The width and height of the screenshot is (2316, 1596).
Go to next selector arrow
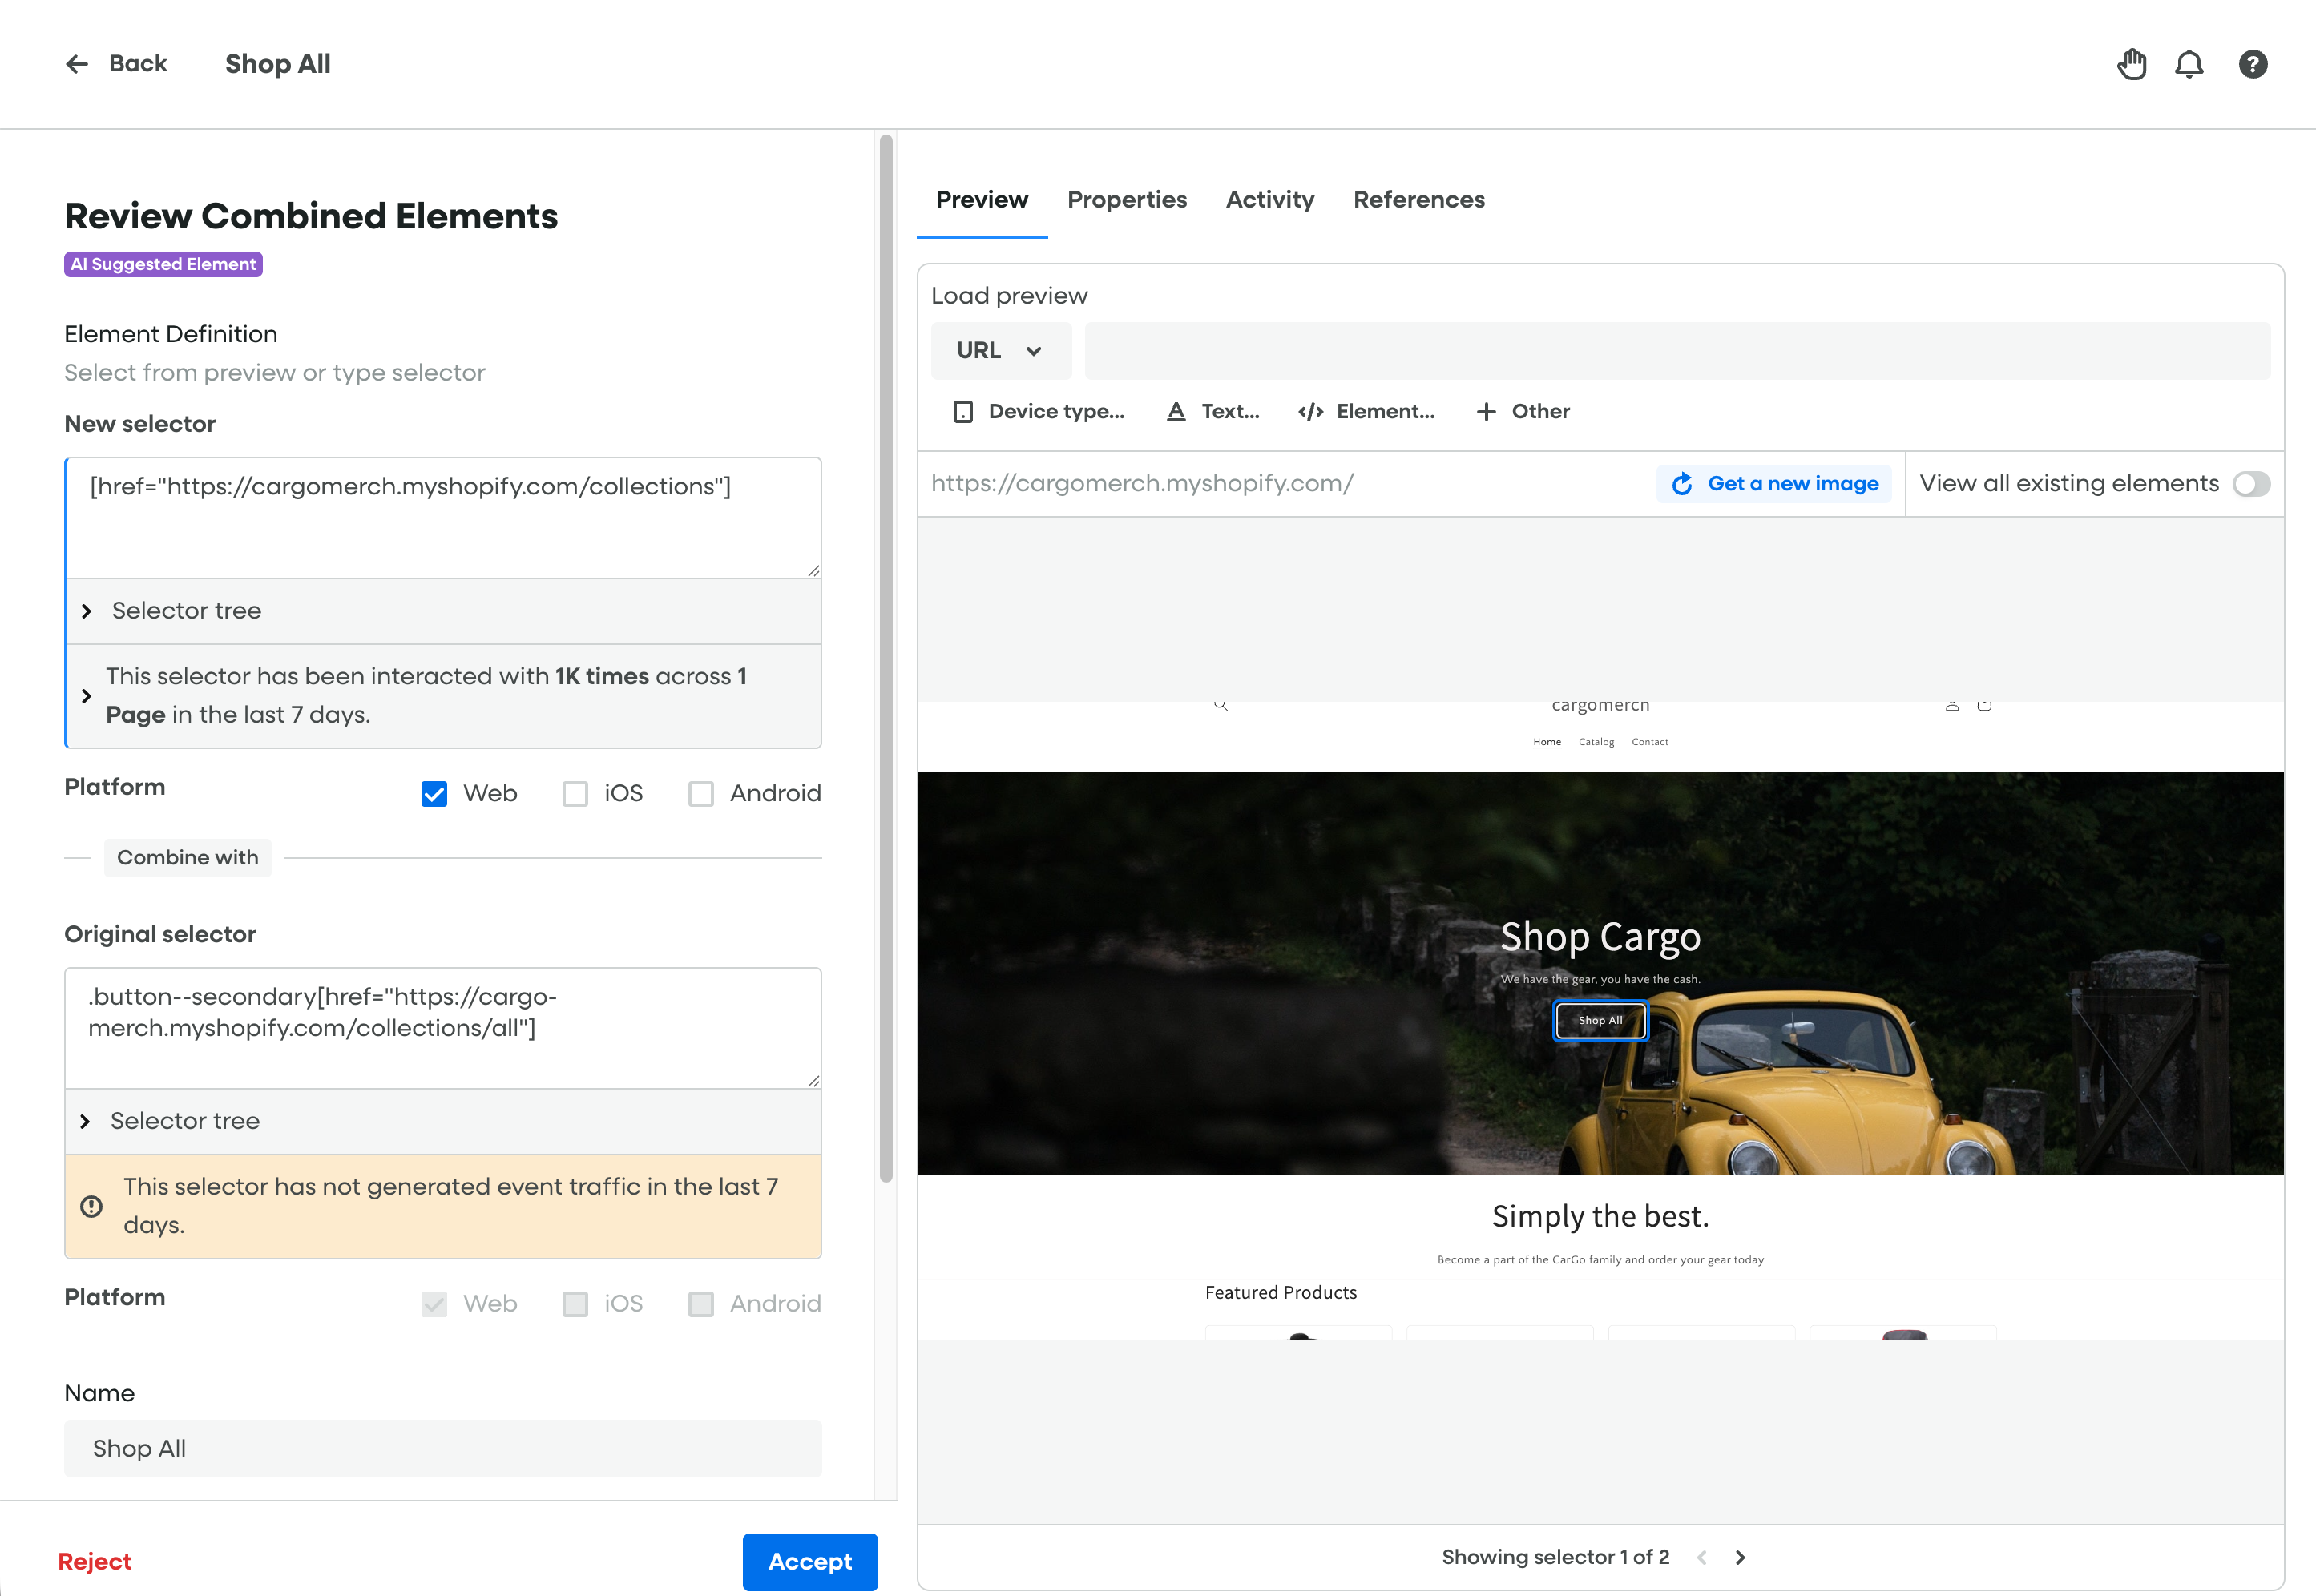[x=1740, y=1557]
